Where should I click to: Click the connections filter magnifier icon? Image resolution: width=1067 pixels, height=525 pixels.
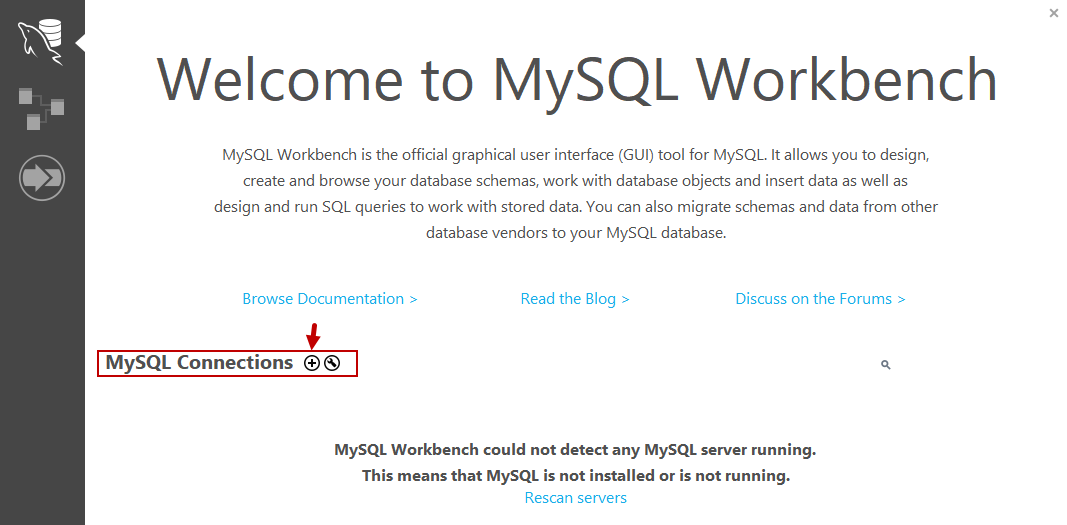click(885, 365)
